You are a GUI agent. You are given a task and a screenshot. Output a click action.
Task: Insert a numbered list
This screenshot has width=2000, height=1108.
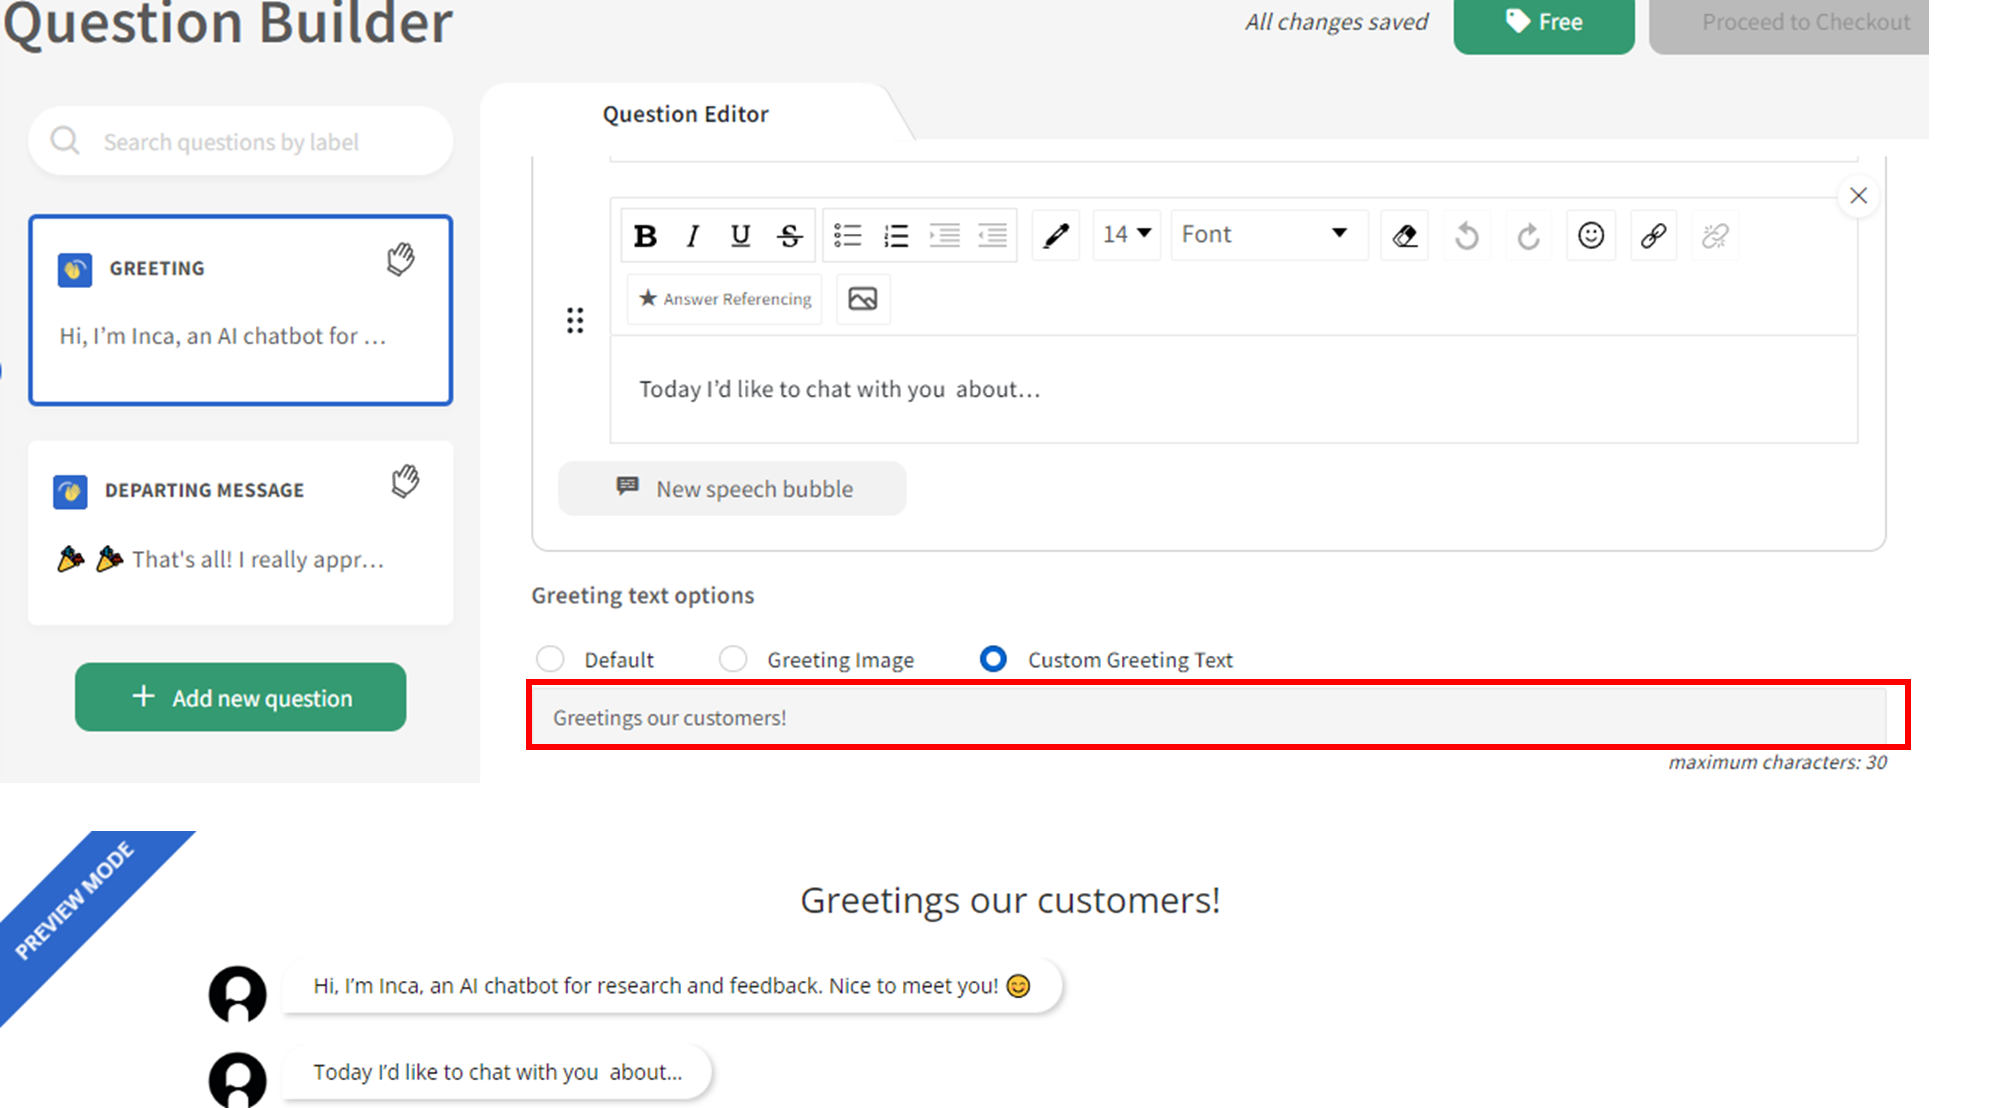tap(896, 236)
